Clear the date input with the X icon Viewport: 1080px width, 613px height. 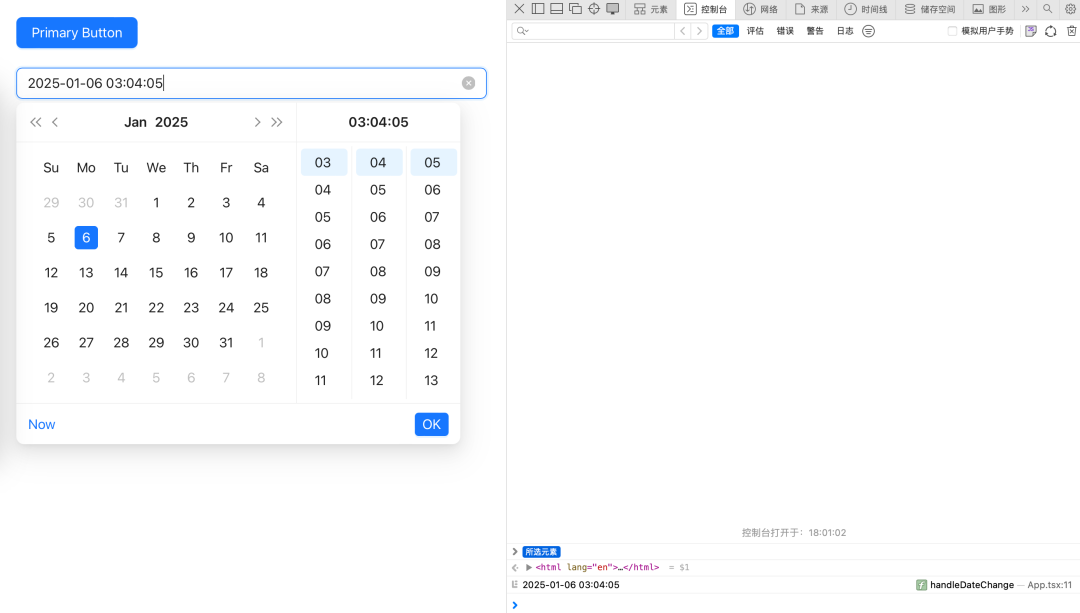point(468,83)
